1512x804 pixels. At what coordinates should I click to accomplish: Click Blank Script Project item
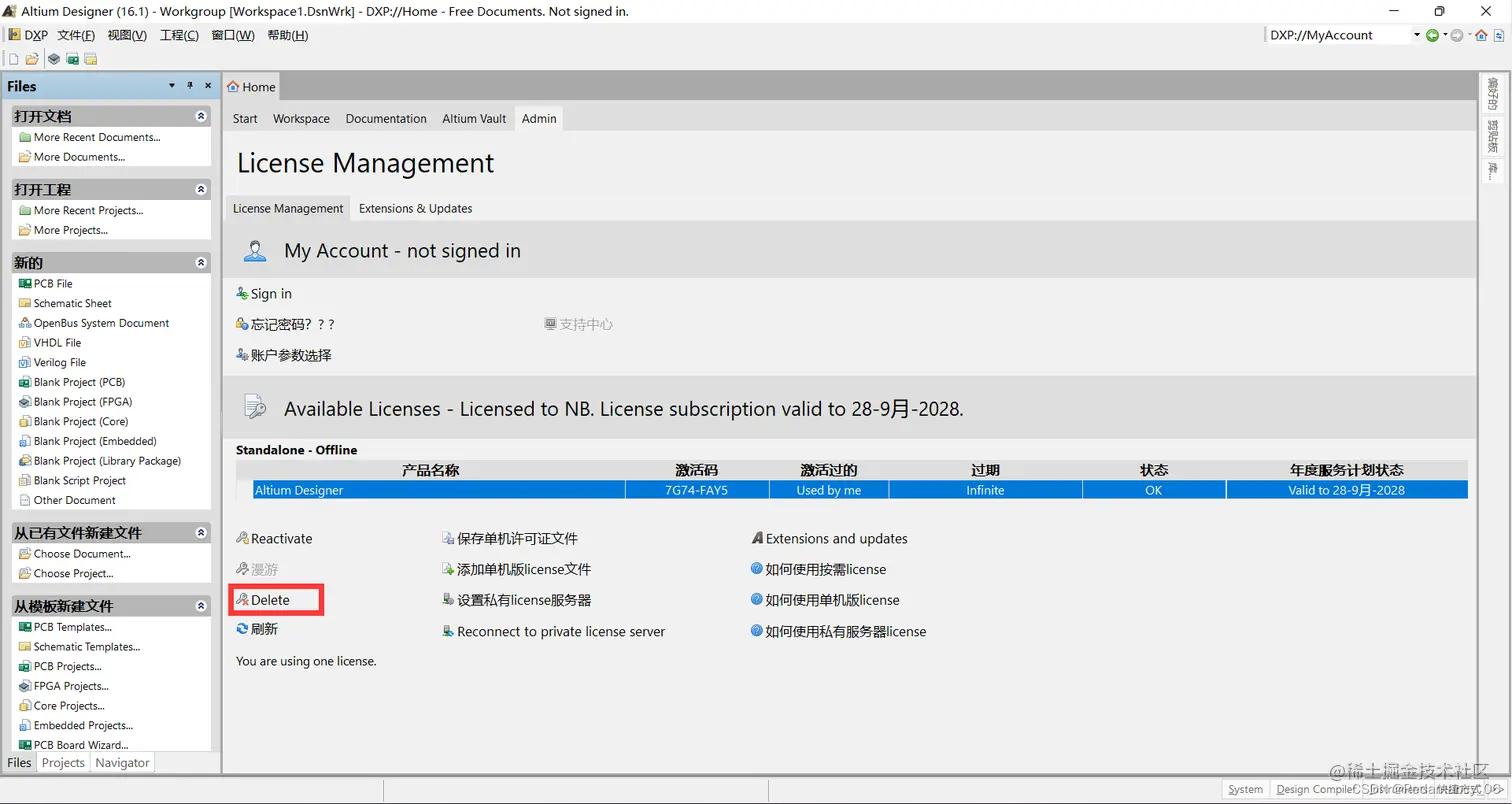click(x=72, y=480)
